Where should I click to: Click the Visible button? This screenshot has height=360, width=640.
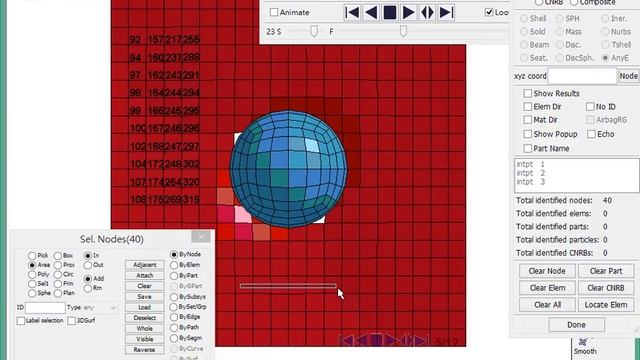pyautogui.click(x=144, y=339)
